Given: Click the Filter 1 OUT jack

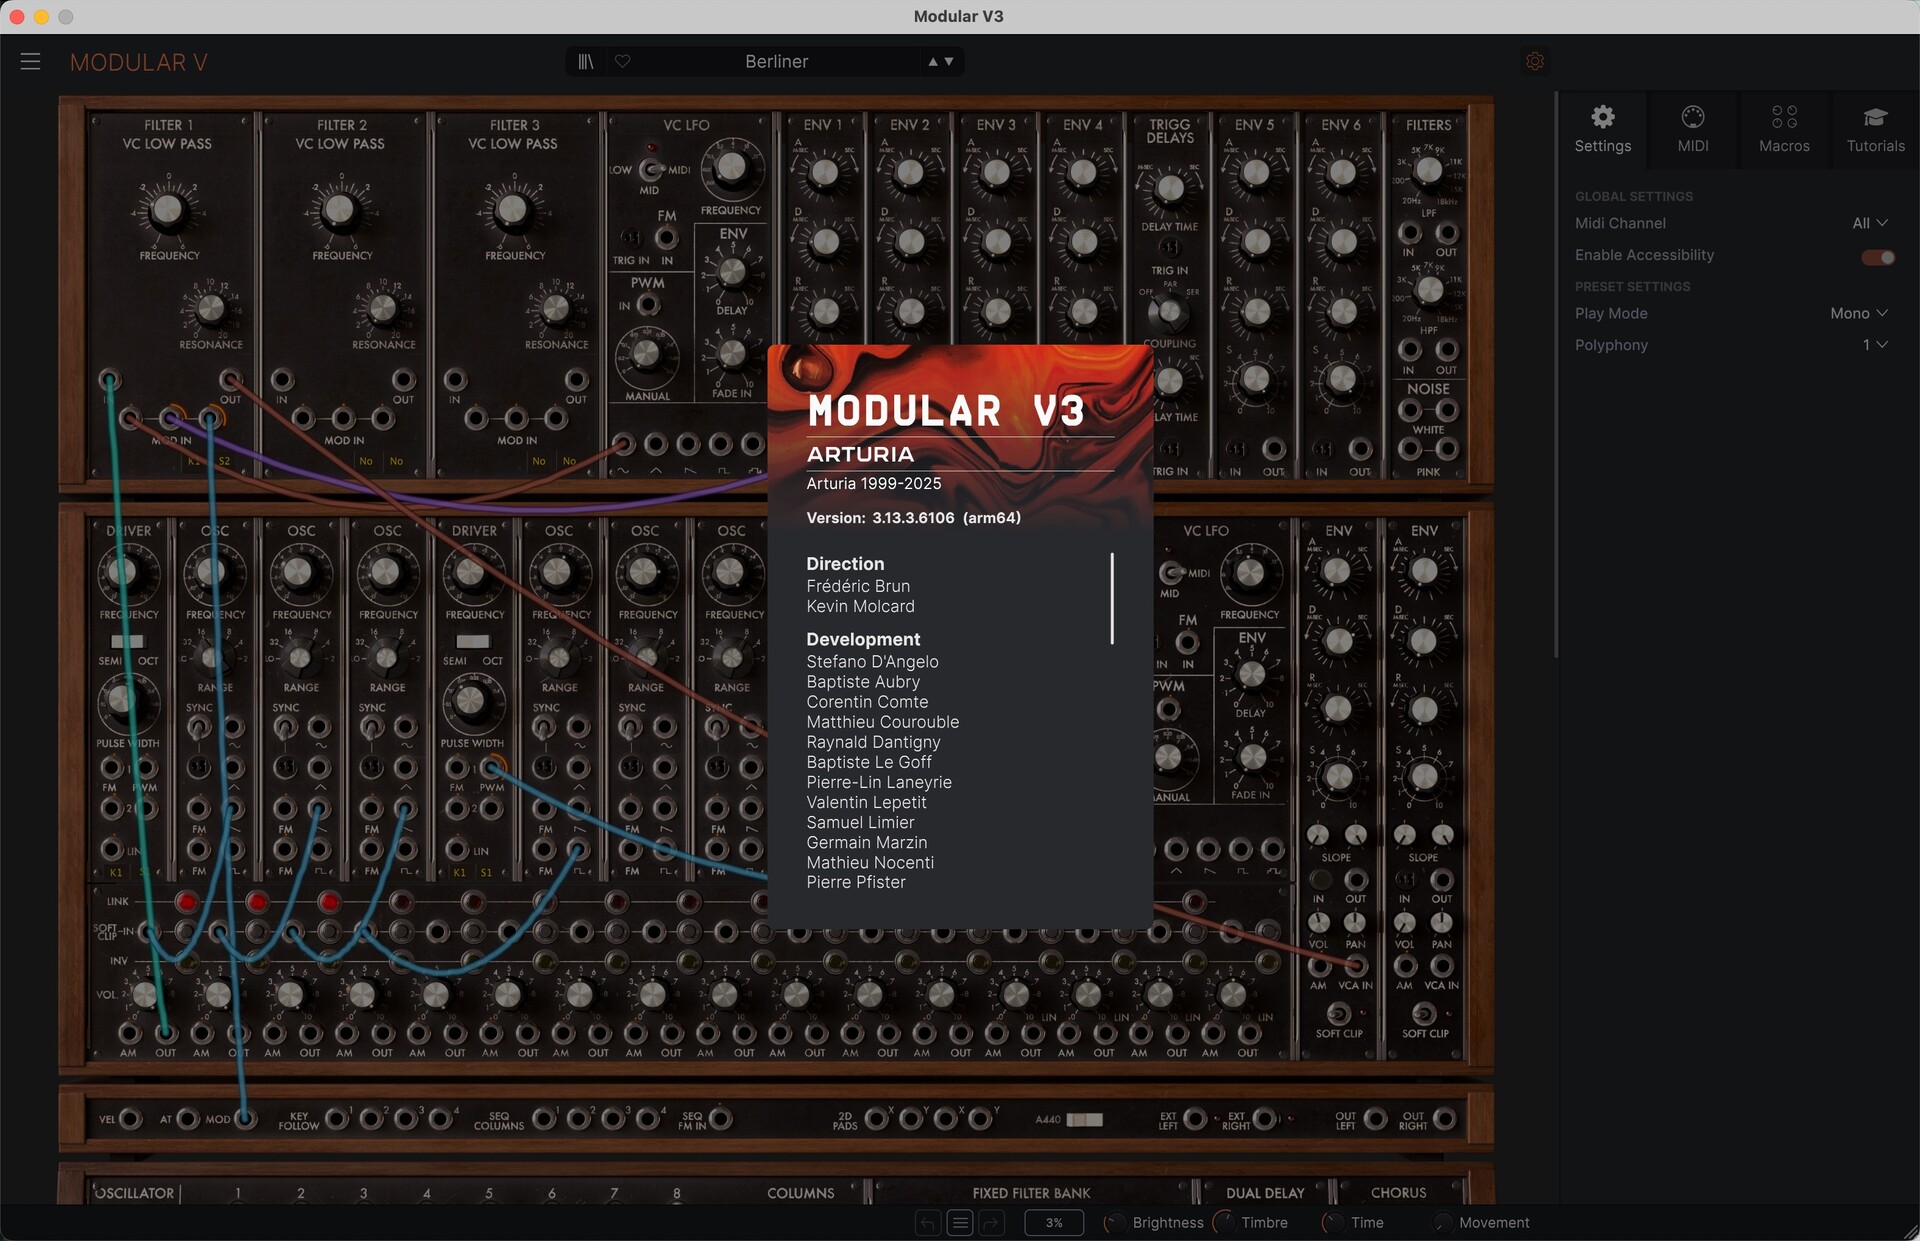Looking at the screenshot, I should click(x=231, y=380).
